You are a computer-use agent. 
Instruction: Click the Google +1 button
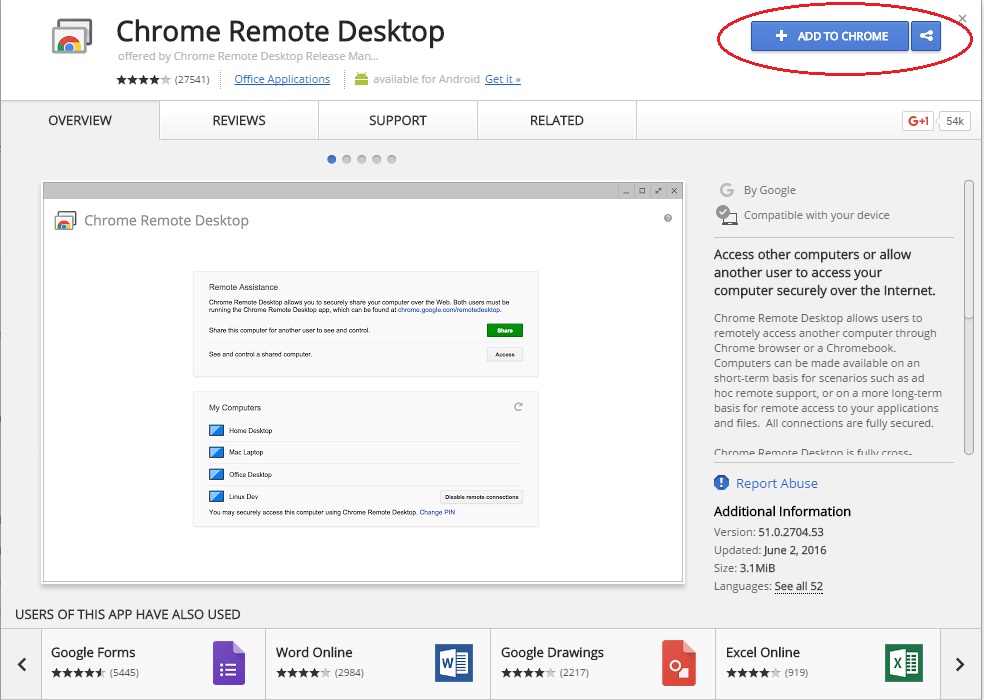point(917,121)
